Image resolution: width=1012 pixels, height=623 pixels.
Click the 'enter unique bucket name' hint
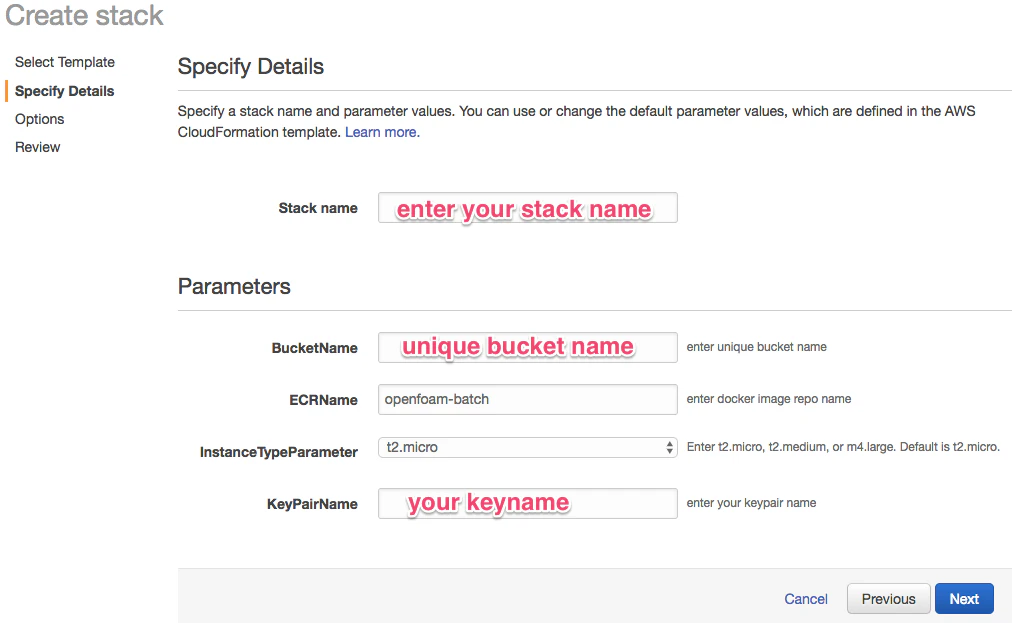756,347
